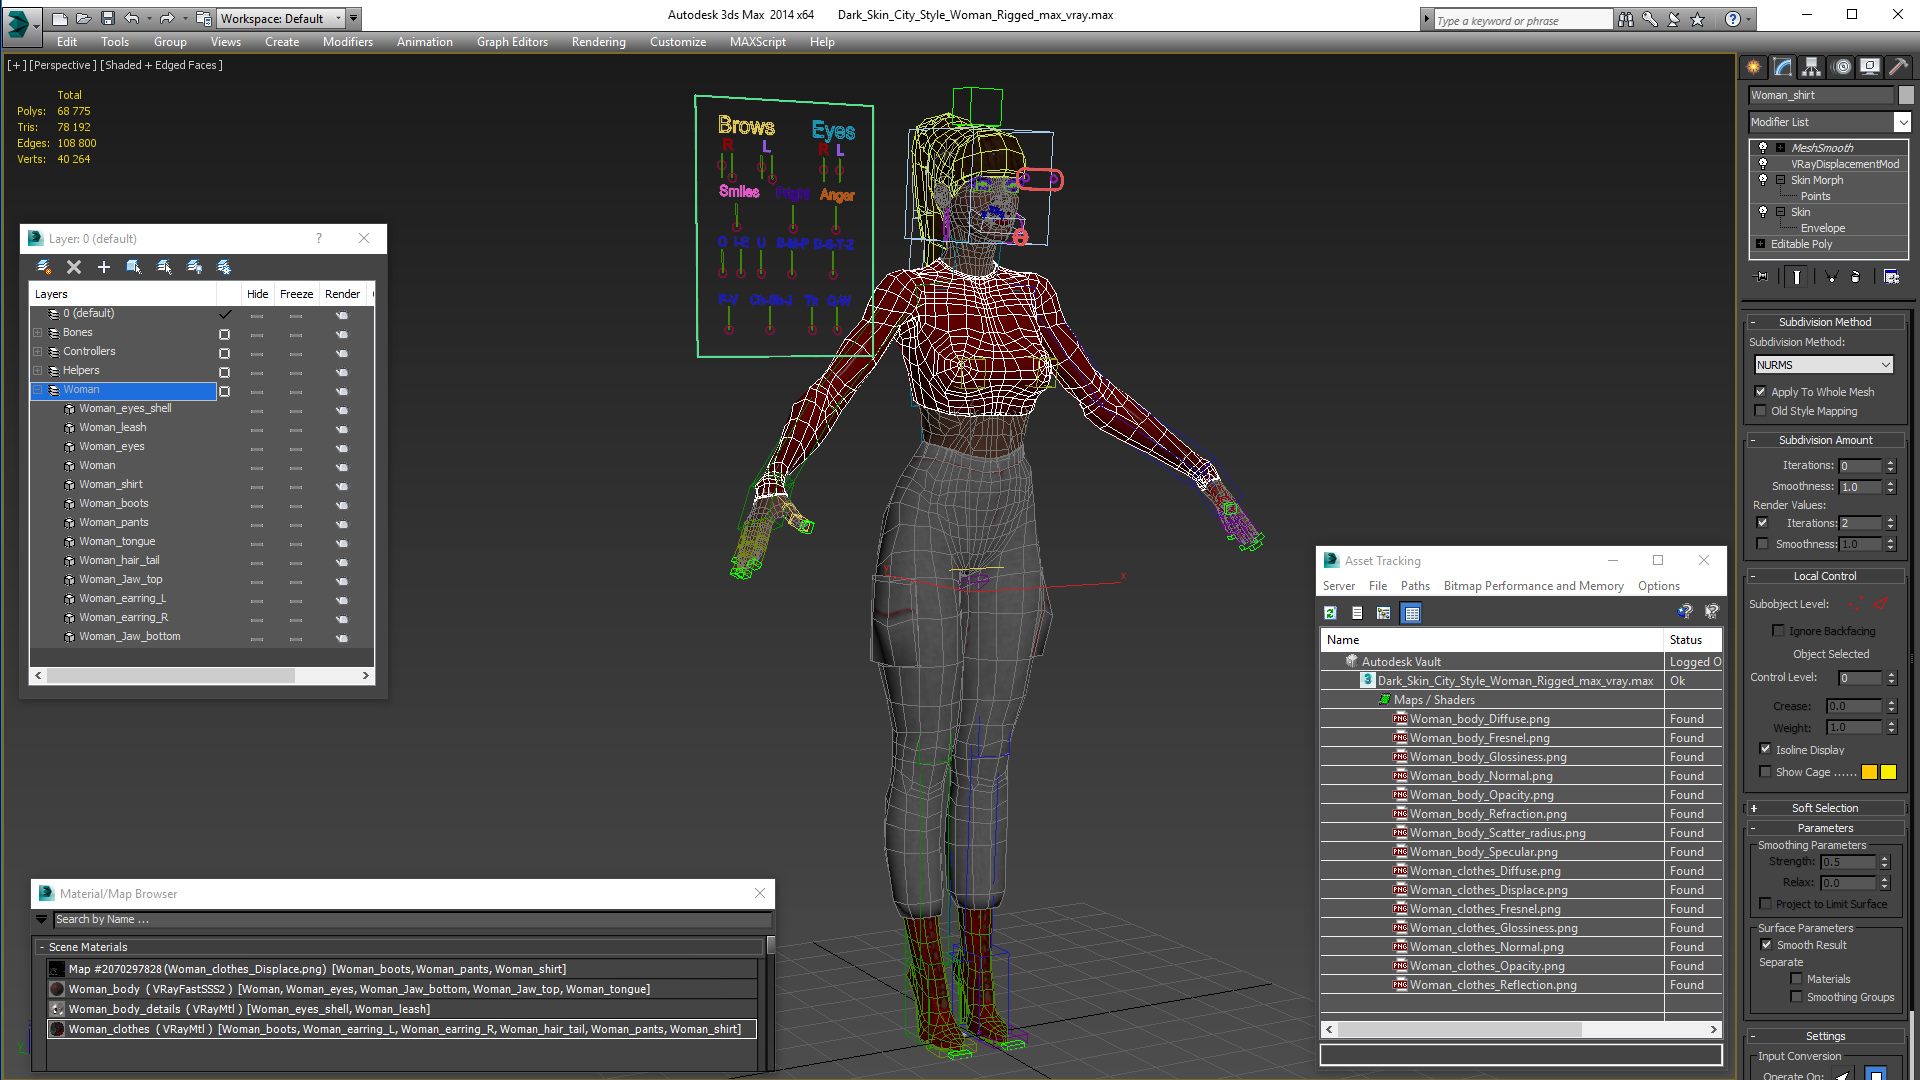Switch to the Modify panel tab
The width and height of the screenshot is (1920, 1080).
(x=1783, y=67)
